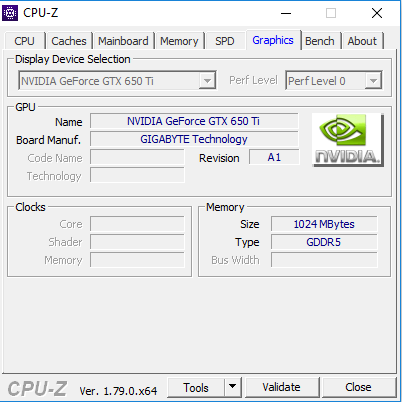Click the NVIDIA logo image
The width and height of the screenshot is (402, 402).
[348, 140]
